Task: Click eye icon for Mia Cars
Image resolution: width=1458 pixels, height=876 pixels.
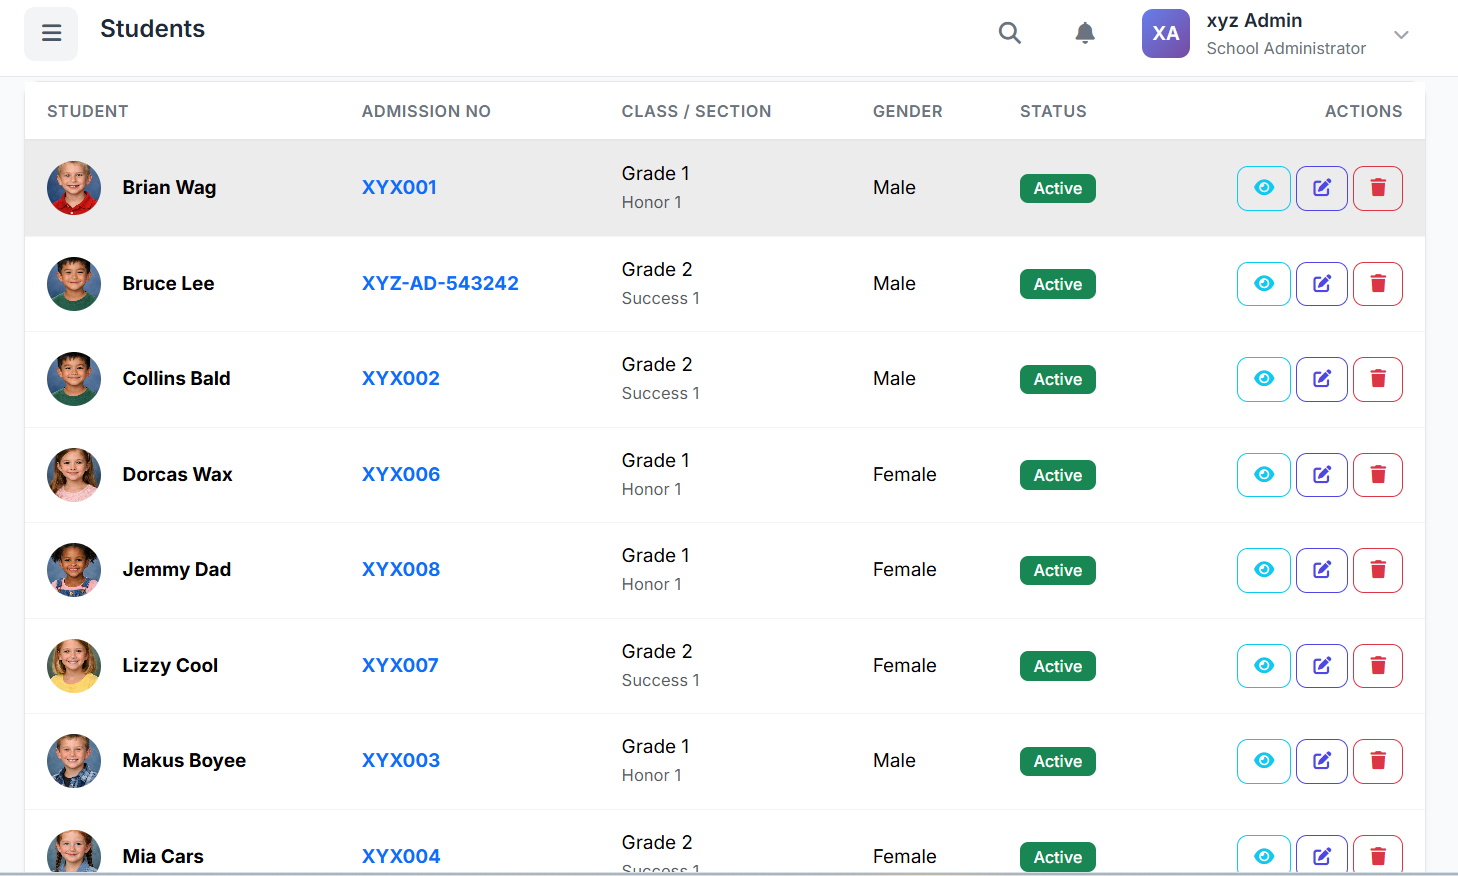Action: [1263, 855]
